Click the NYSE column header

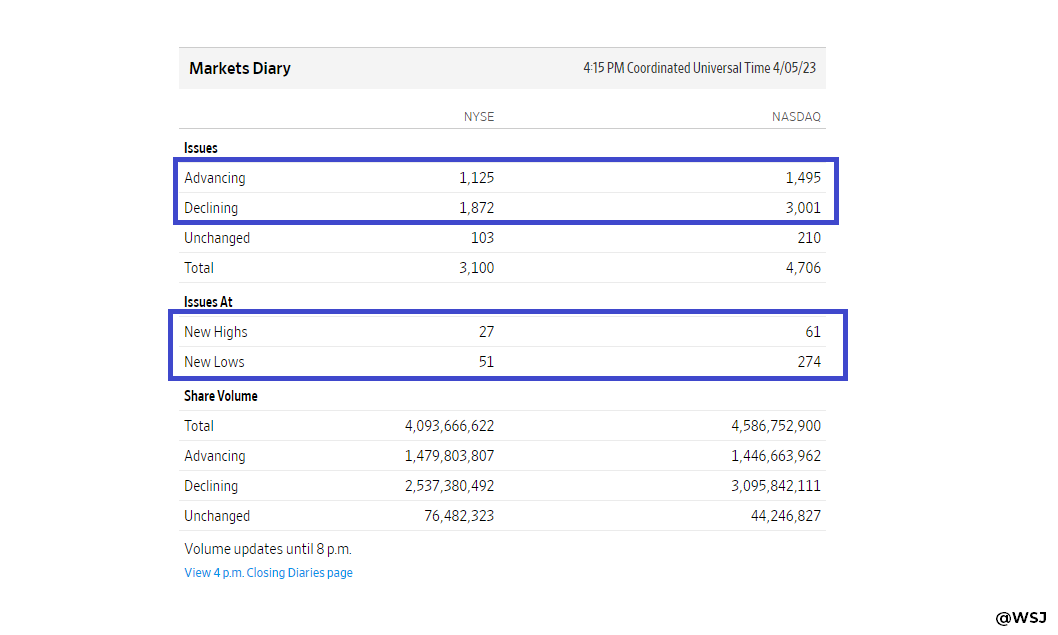point(478,117)
